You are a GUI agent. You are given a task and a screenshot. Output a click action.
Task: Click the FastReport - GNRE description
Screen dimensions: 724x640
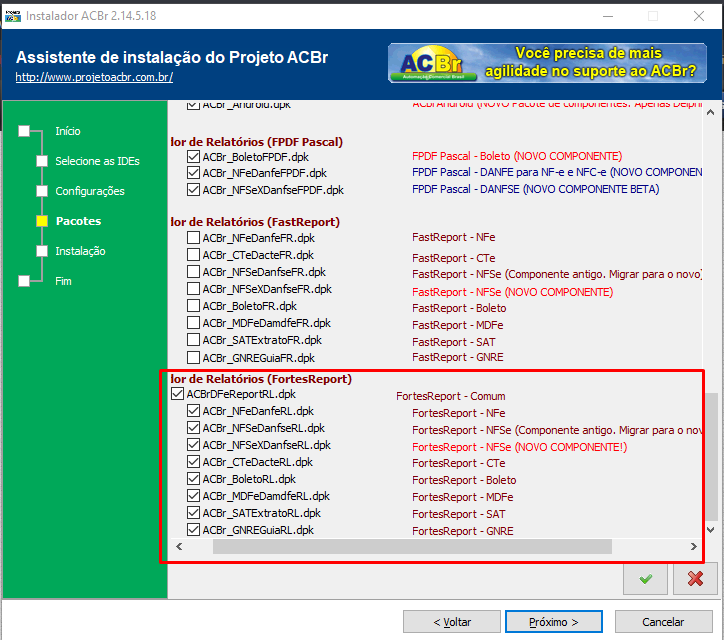[458, 357]
